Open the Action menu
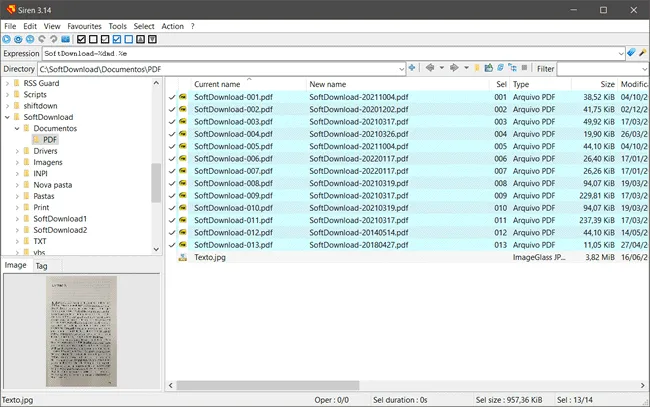The image size is (650, 407). pos(172,26)
